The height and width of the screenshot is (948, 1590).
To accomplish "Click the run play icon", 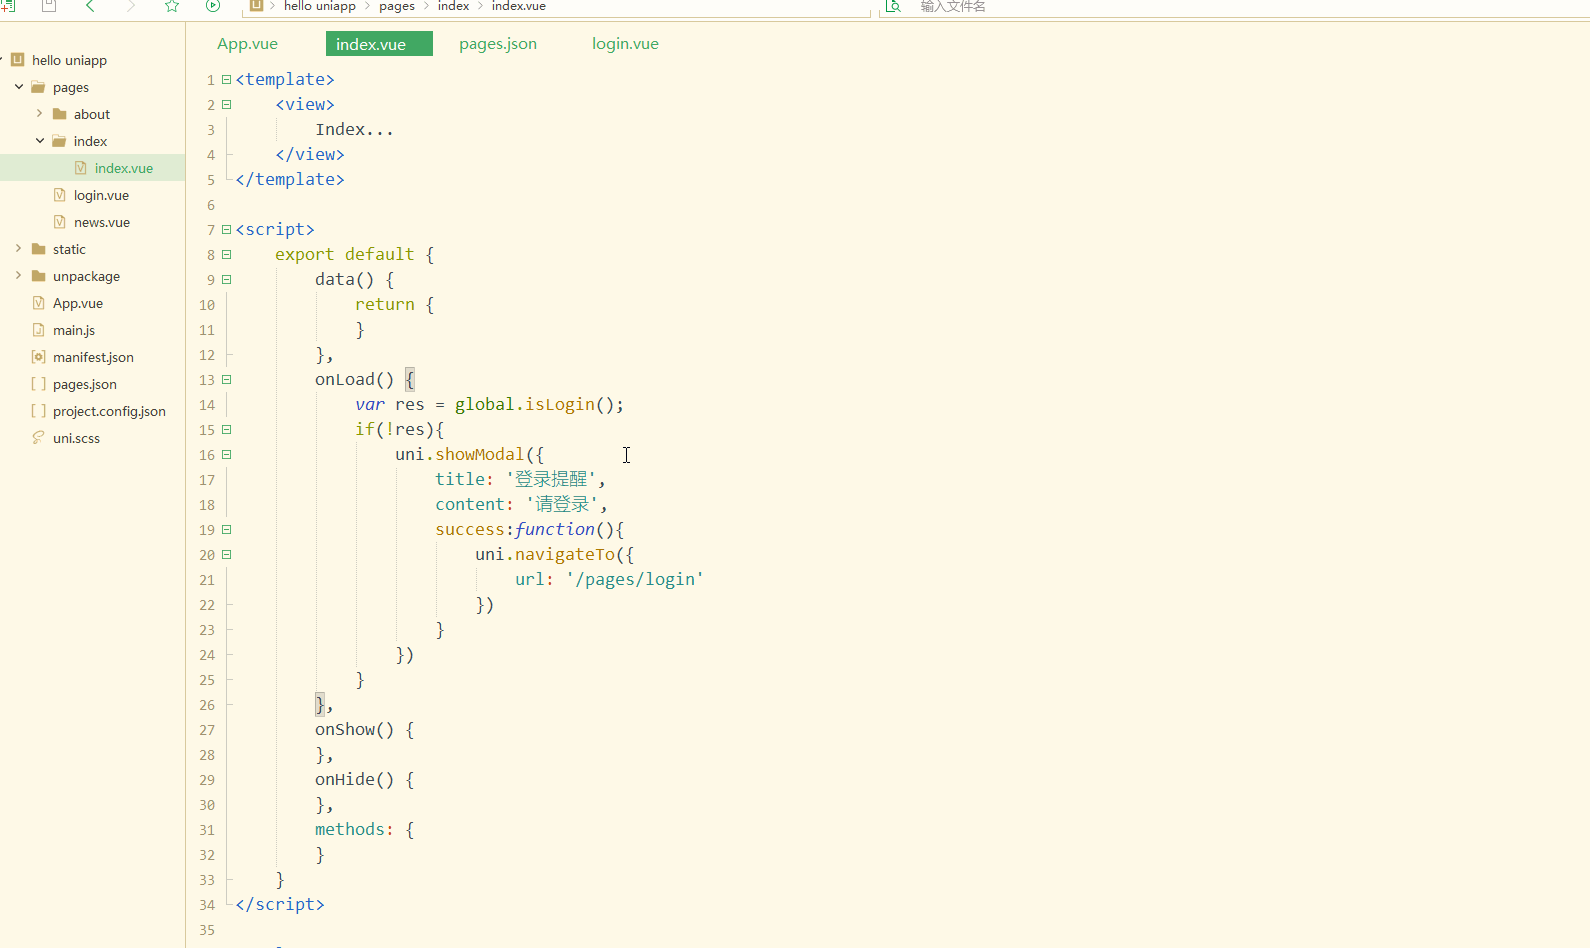I will (213, 6).
